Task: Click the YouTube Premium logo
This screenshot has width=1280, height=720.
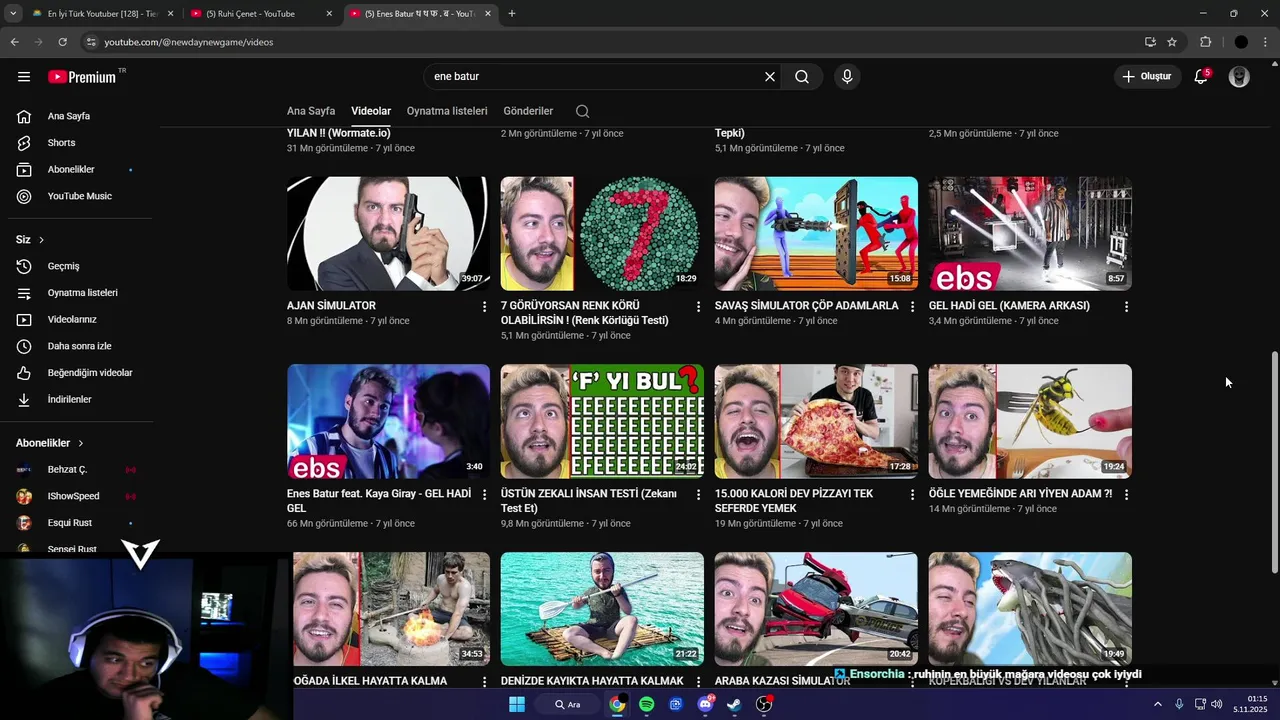Action: (x=82, y=77)
